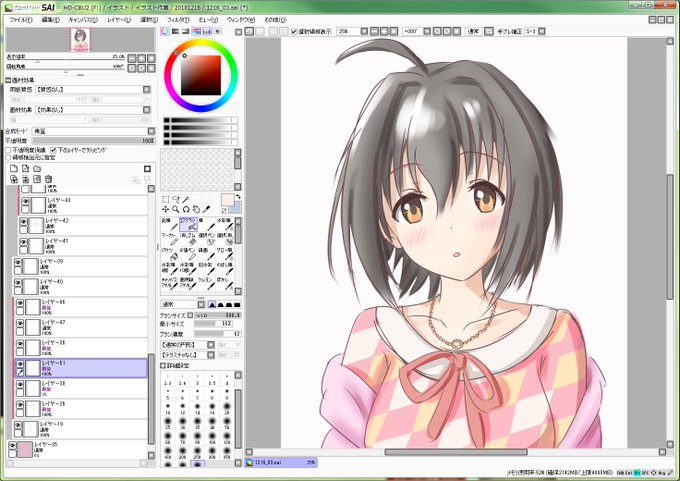This screenshot has width=680, height=481.
Task: Select the bucket (バケツ) fill tool
Action: click(170, 254)
